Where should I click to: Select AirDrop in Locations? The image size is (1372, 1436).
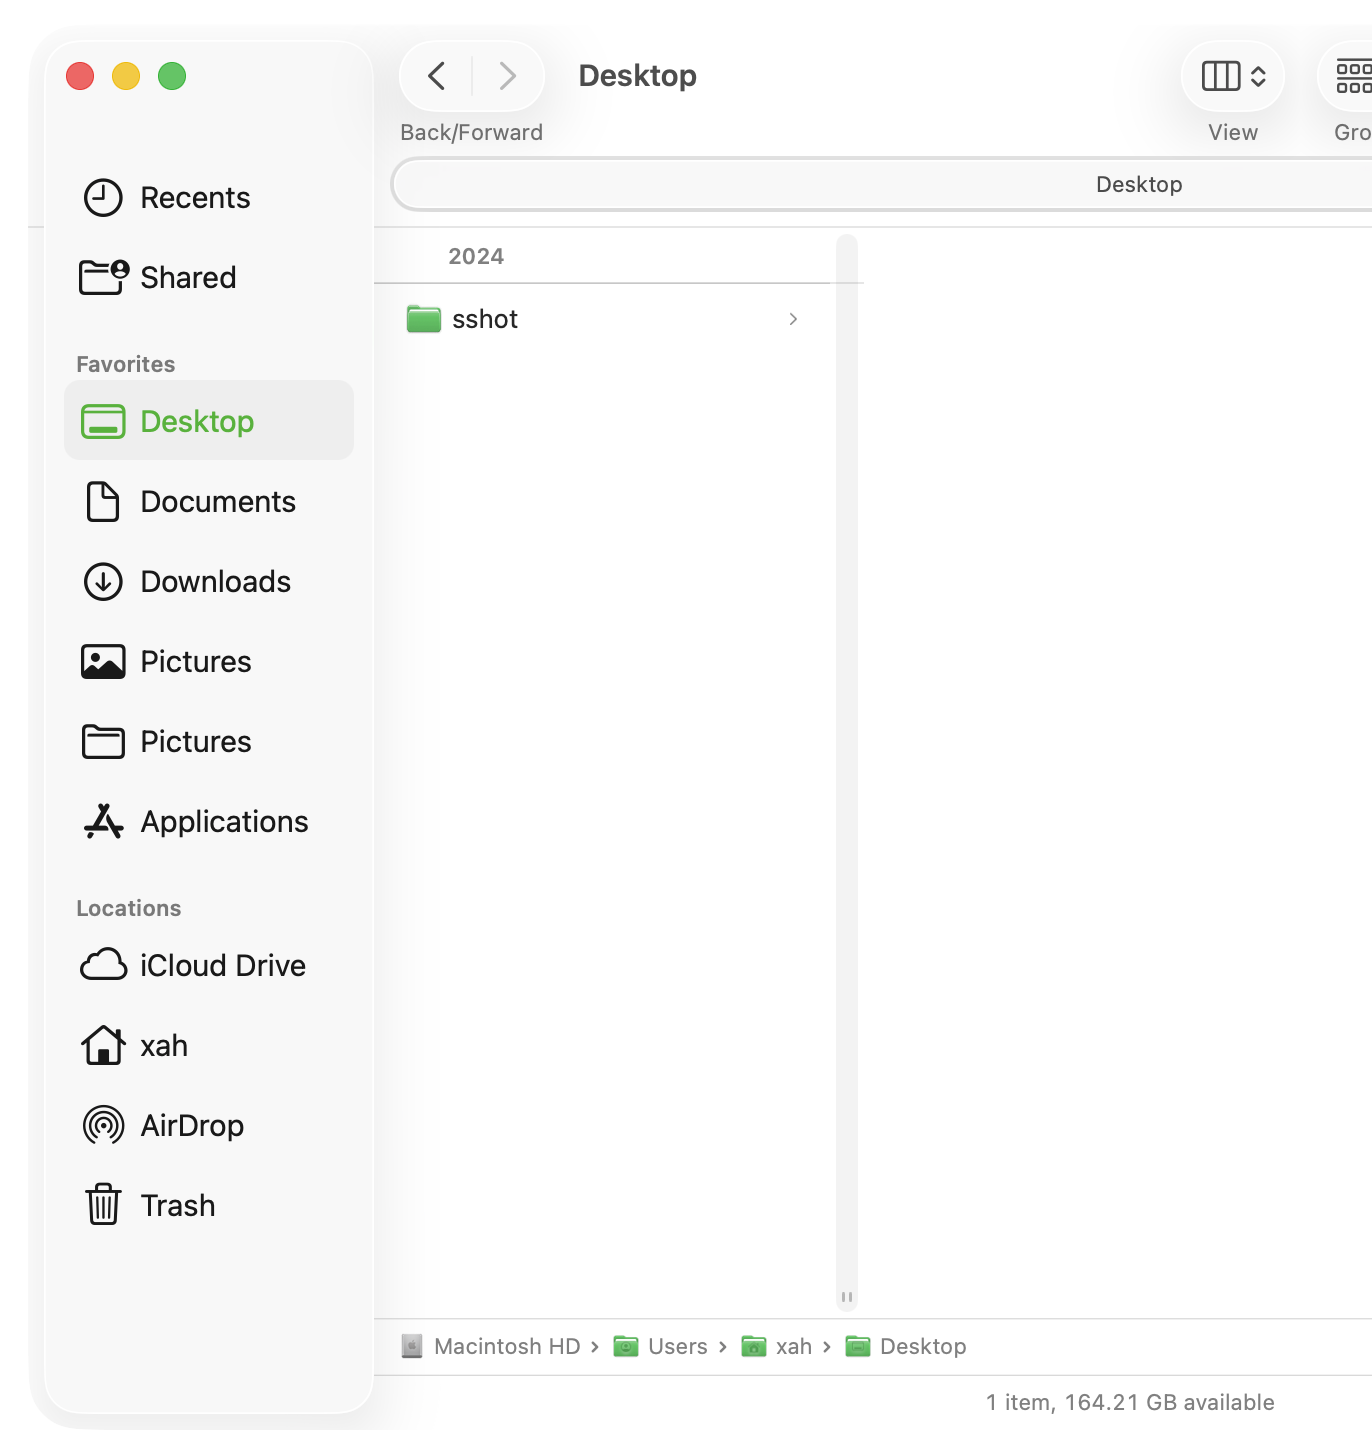192,1125
